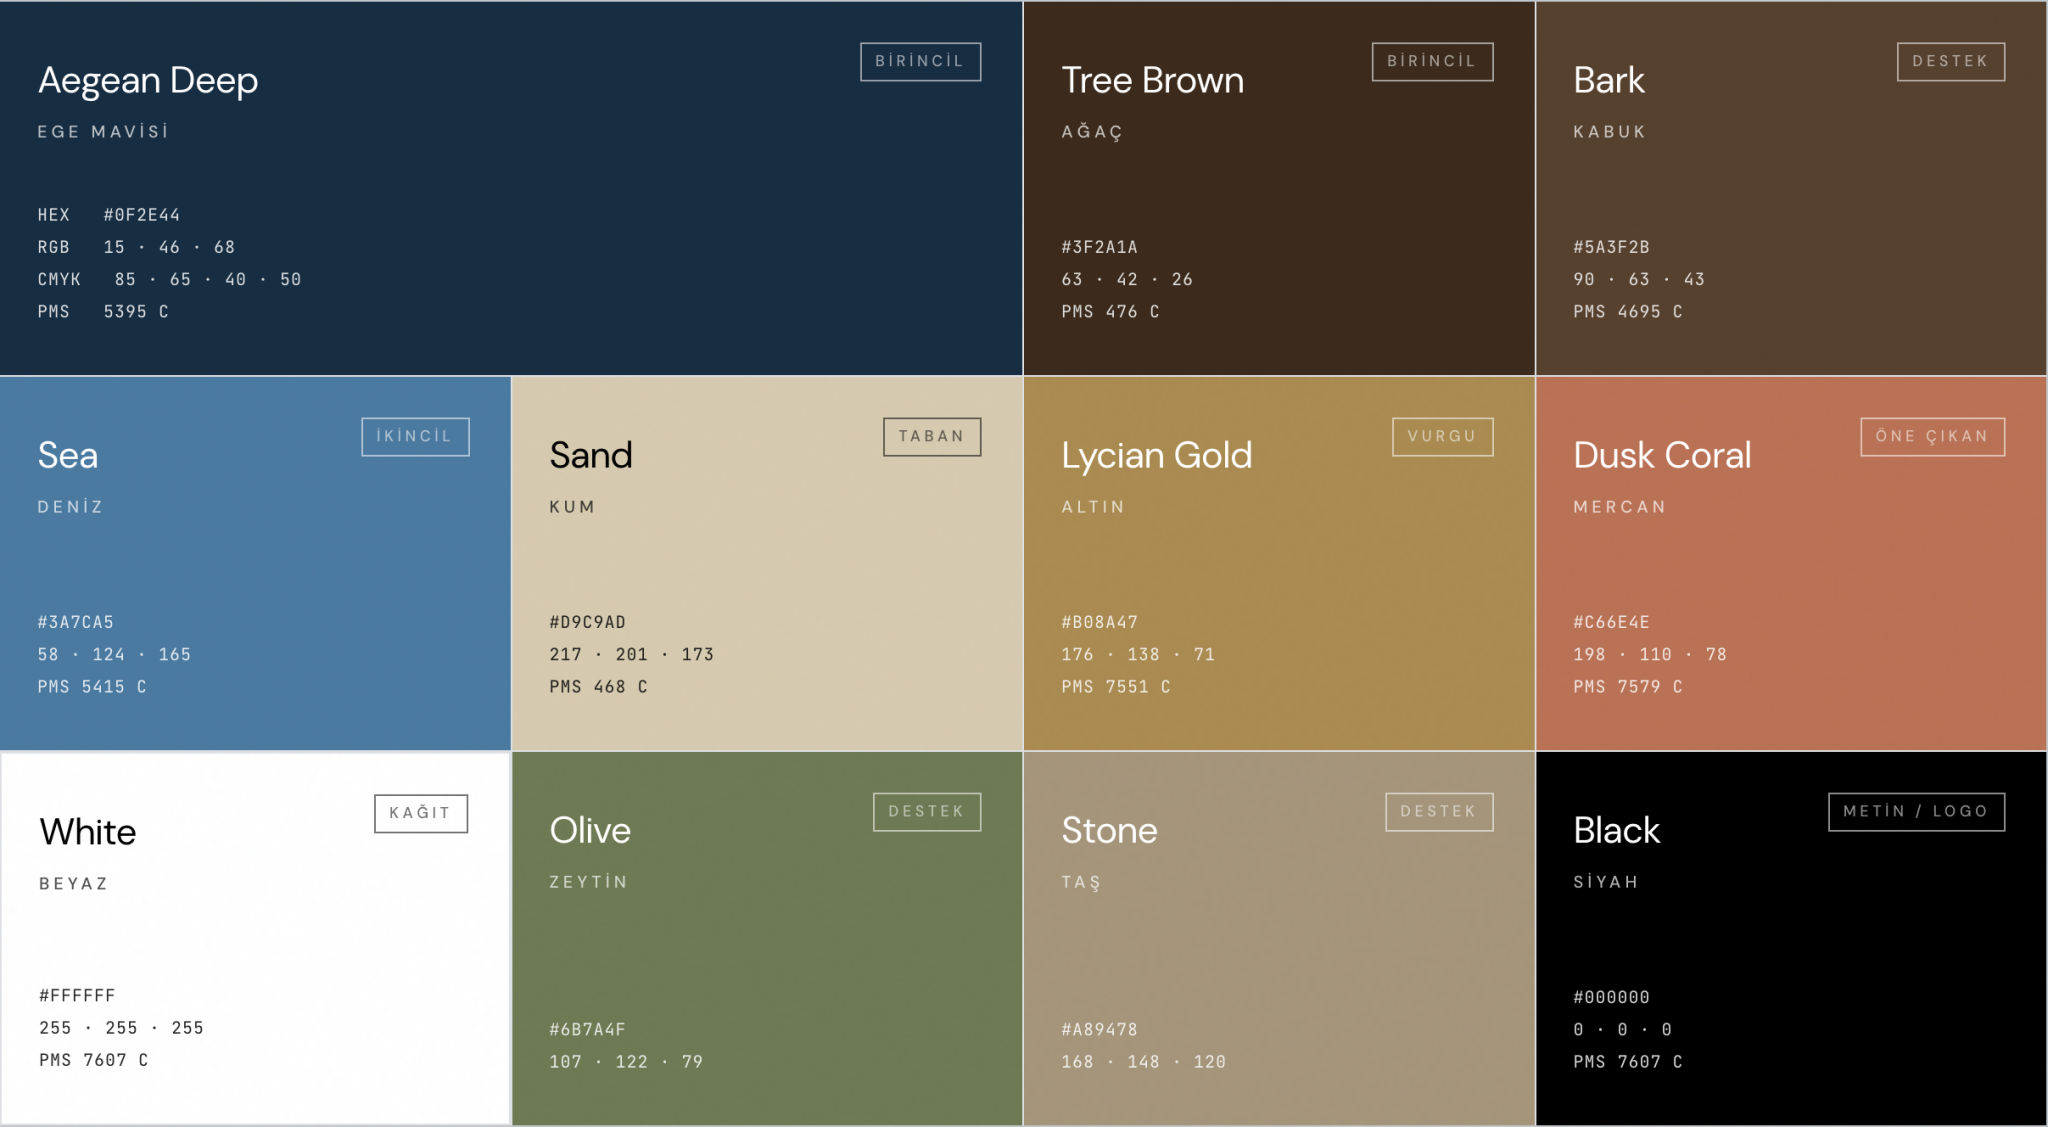Click the VURGU tag on Lycian Gold
The width and height of the screenshot is (2048, 1127).
pyautogui.click(x=1442, y=436)
